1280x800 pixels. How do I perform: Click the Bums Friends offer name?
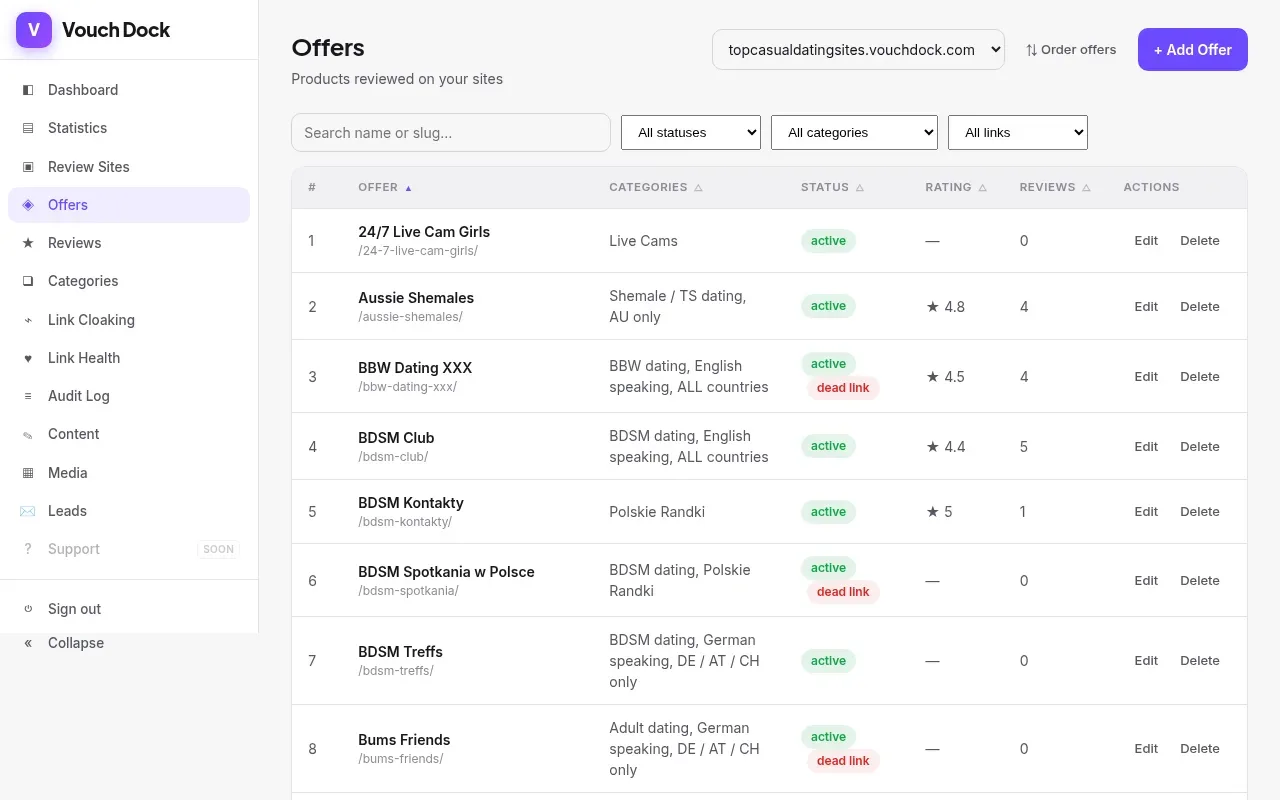404,740
